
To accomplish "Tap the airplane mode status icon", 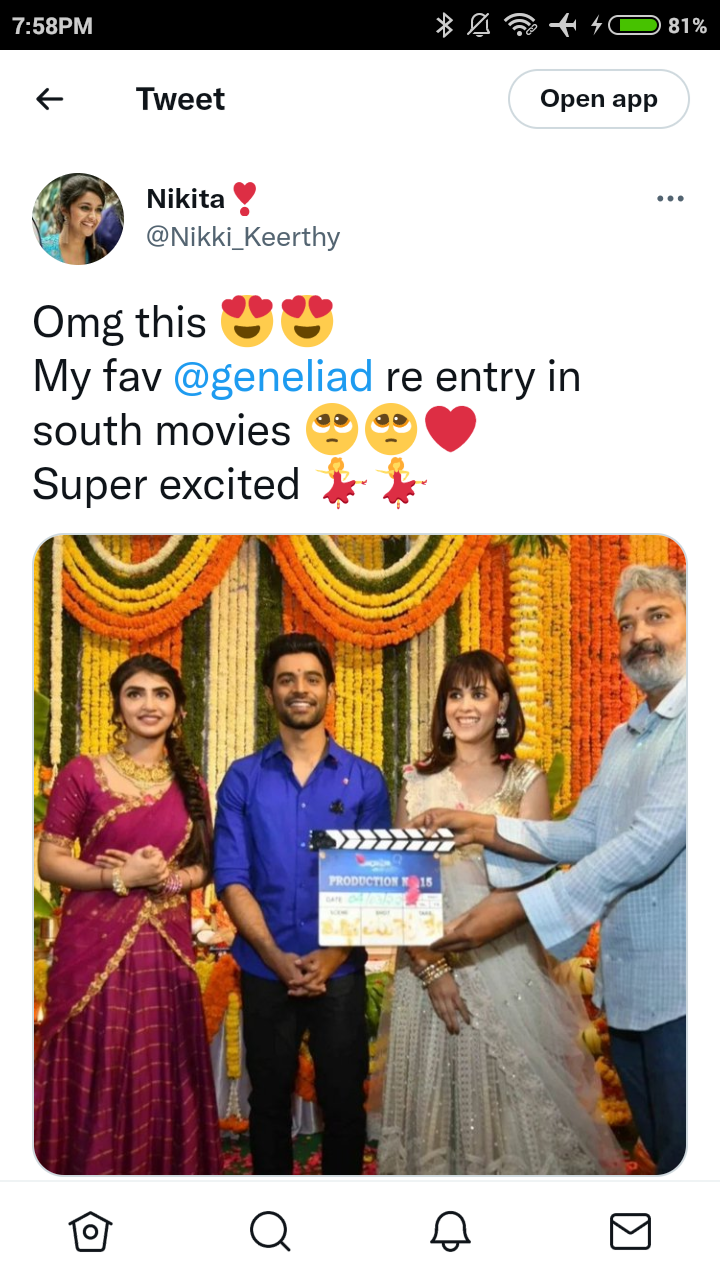I will [x=564, y=25].
